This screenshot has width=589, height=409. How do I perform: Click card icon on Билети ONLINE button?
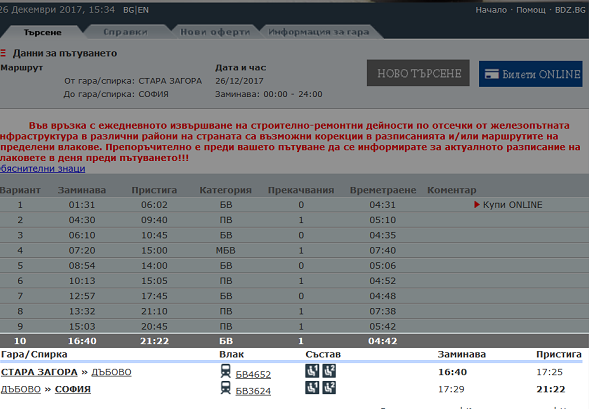(492, 74)
